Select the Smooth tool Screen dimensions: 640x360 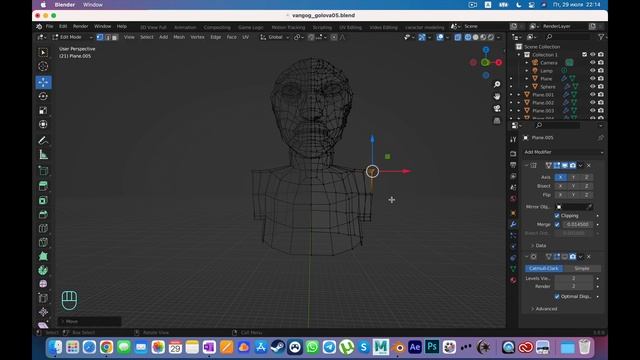(x=43, y=284)
